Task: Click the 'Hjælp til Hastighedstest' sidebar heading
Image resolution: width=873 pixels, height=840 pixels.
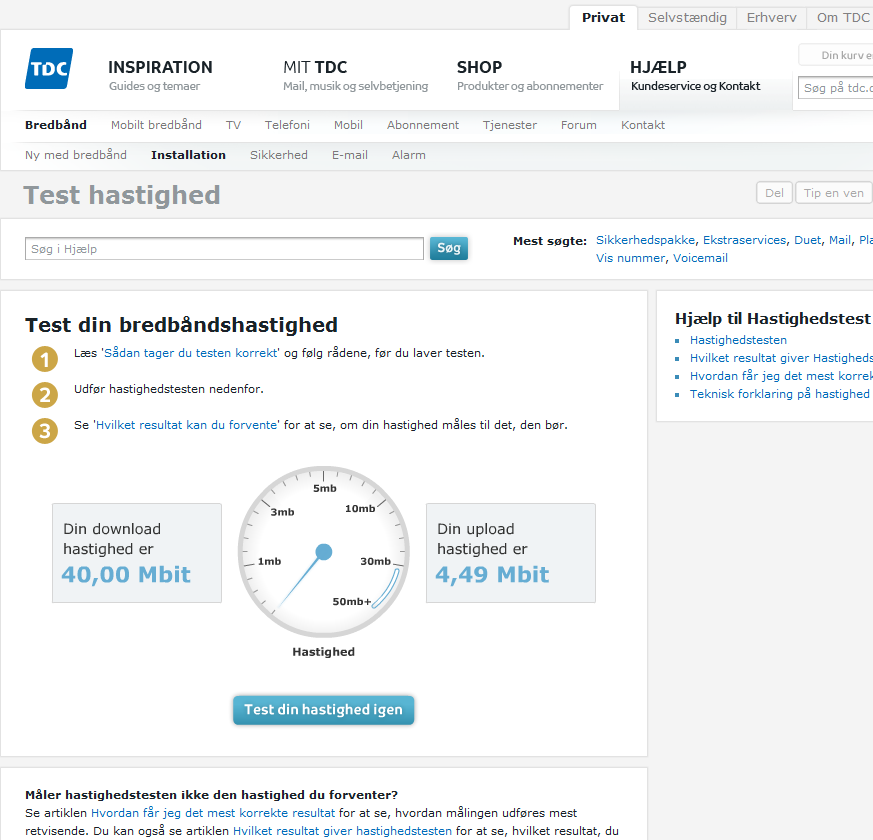Action: coord(772,318)
